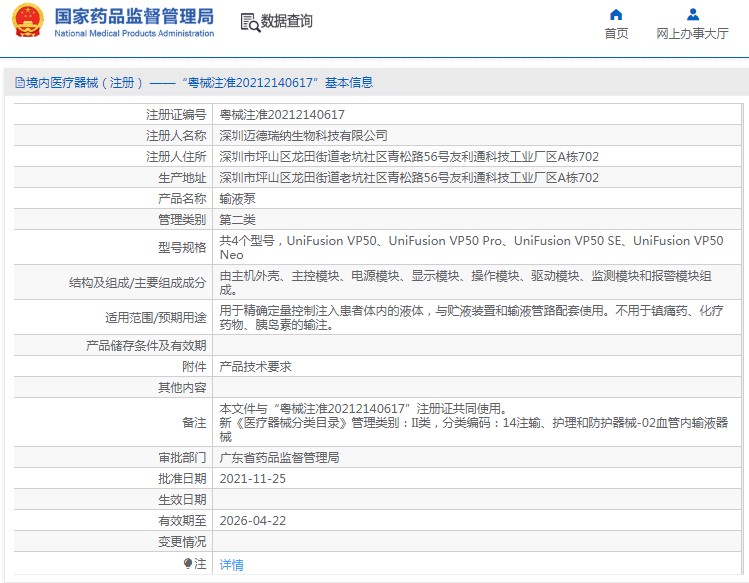The image size is (749, 583).
Task: Select approval date 2021-11-25
Action: point(253,479)
